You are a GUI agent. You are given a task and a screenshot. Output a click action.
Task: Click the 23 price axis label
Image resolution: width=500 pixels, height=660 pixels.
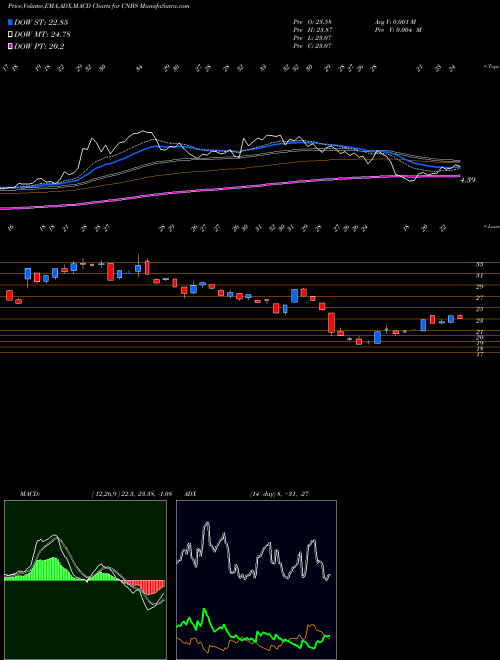[x=479, y=321]
